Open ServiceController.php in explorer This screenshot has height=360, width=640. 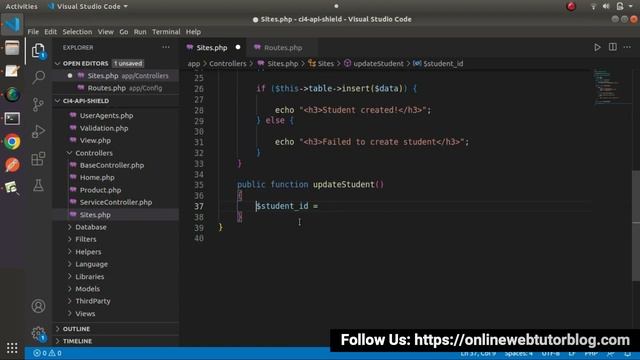pos(116,202)
